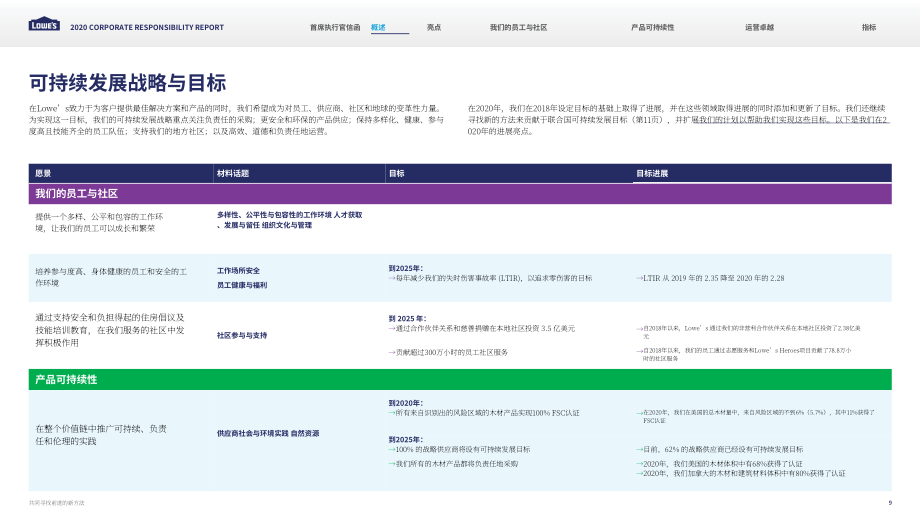The width and height of the screenshot is (920, 518).
Task: Click the 100% FSC认证 wood goal text
Action: point(484,413)
